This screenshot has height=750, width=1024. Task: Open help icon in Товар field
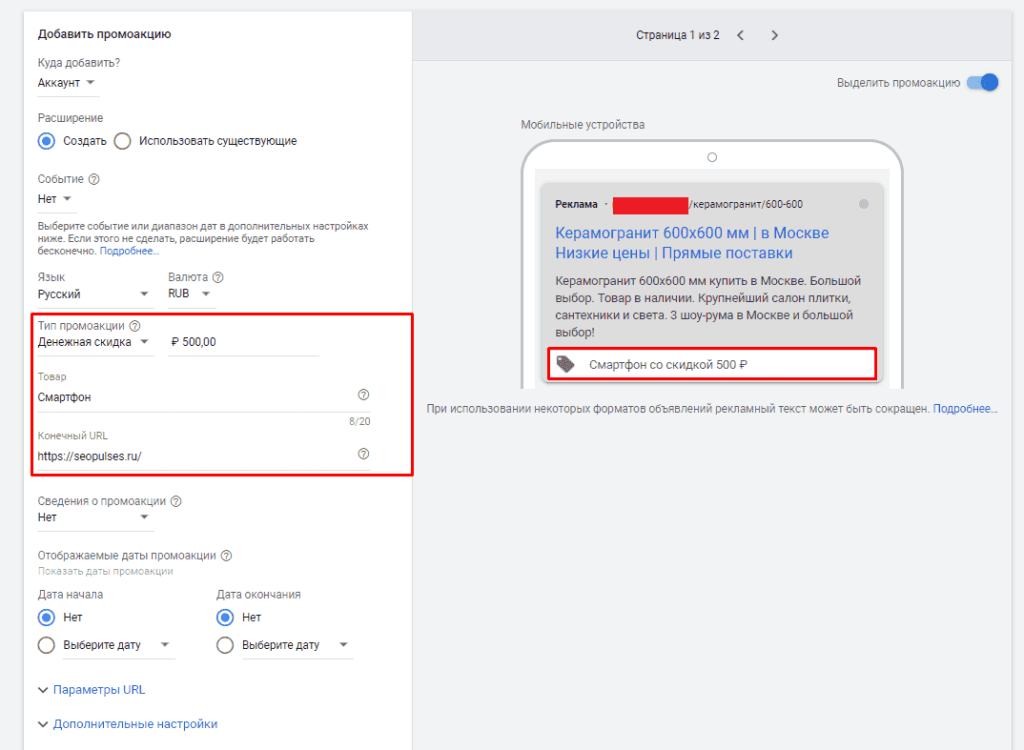[x=364, y=395]
